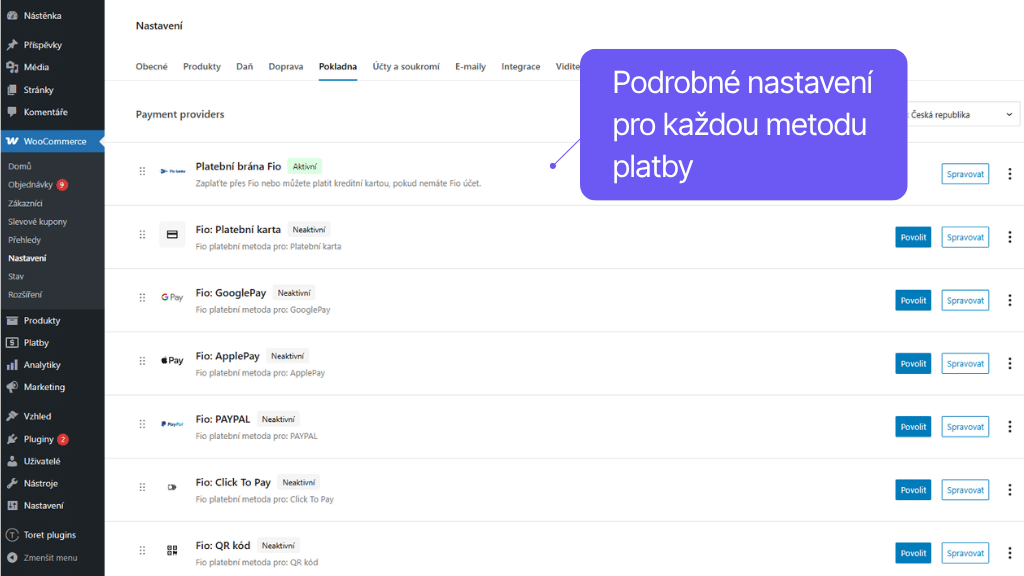This screenshot has height=576, width=1024.
Task: Open Domů under WooCommerce
Action: click(x=20, y=167)
